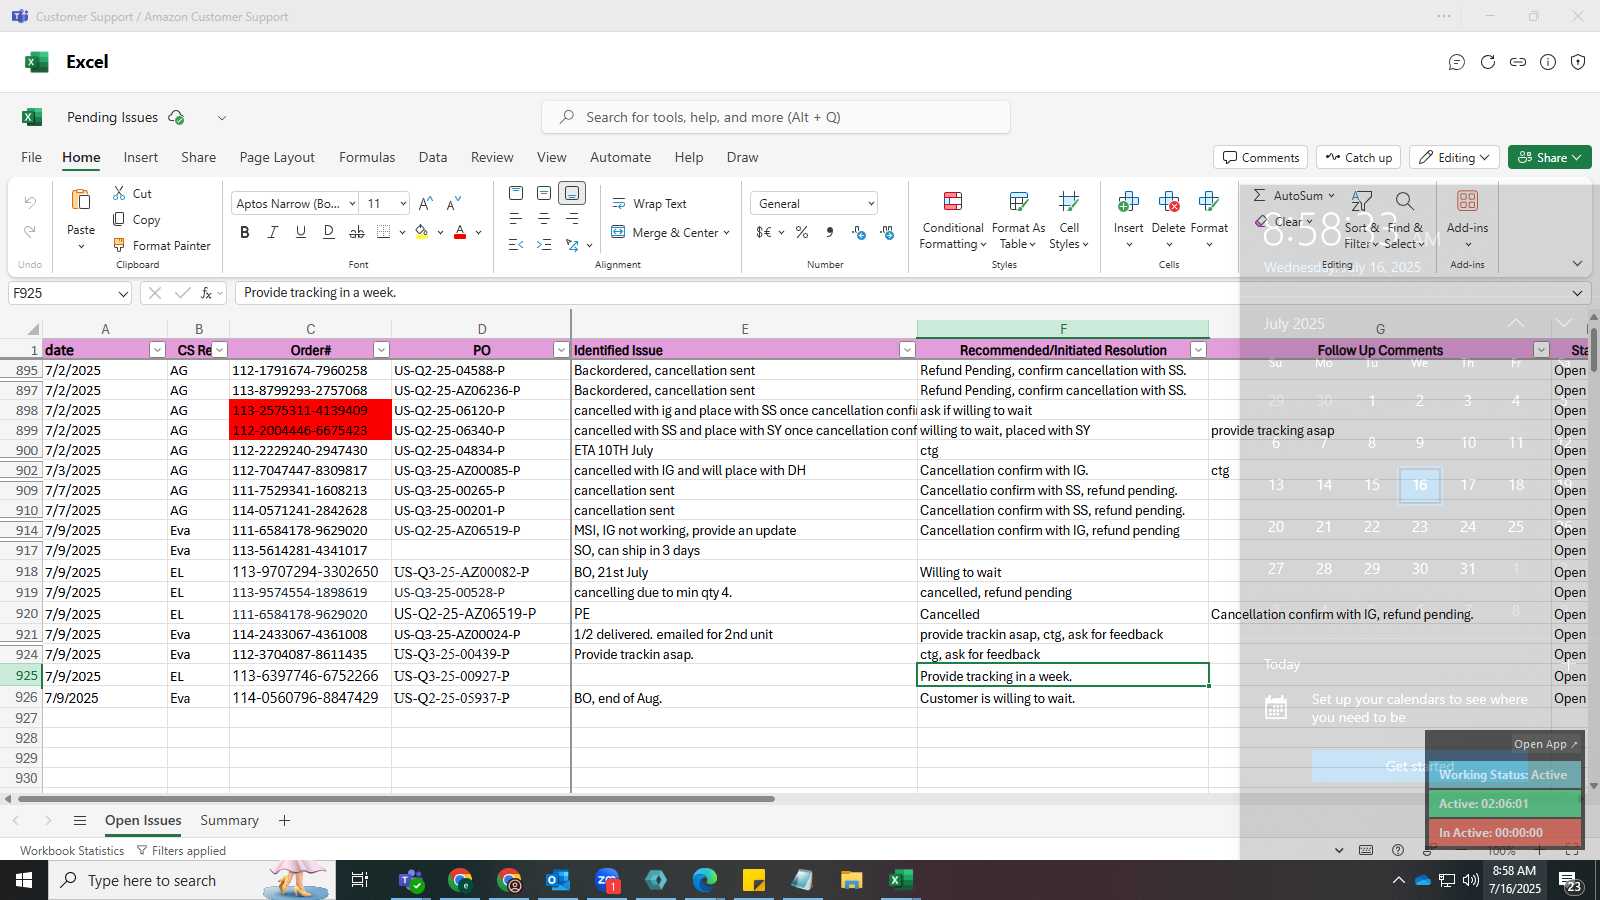Apply the Fill Color bucket
Image resolution: width=1600 pixels, height=900 pixels.
[422, 232]
